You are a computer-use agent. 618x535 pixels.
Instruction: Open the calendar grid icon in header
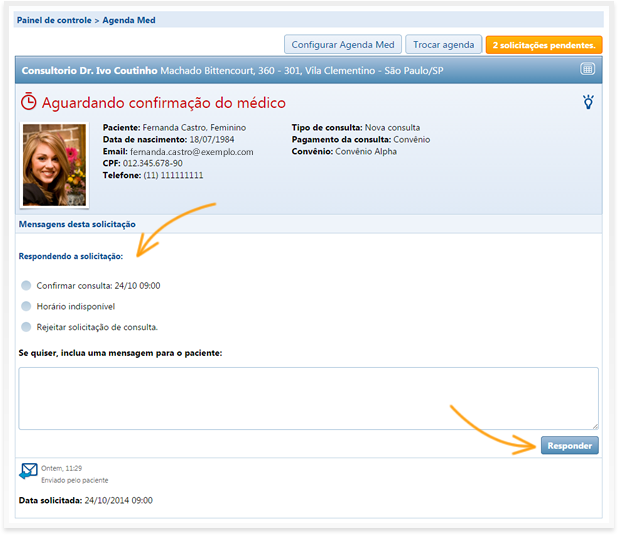(x=587, y=69)
